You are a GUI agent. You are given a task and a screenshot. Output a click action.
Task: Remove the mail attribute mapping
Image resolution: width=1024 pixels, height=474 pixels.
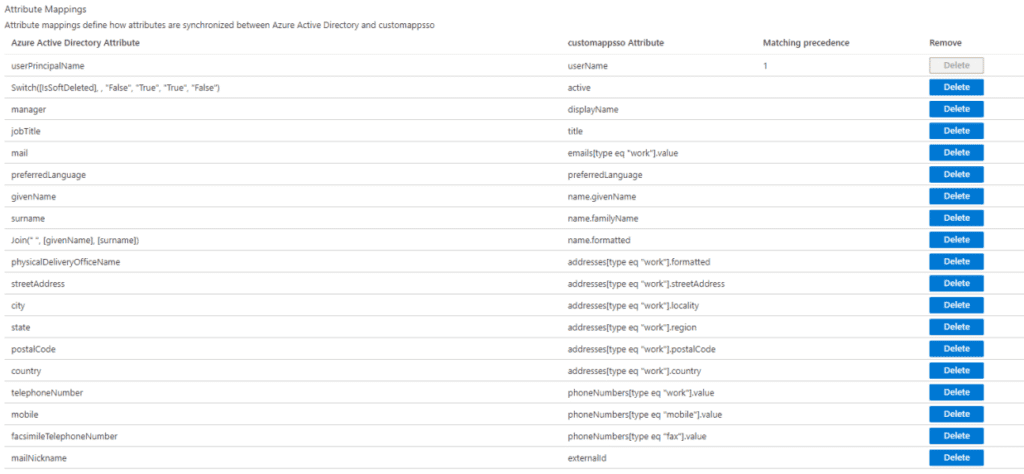click(x=956, y=153)
